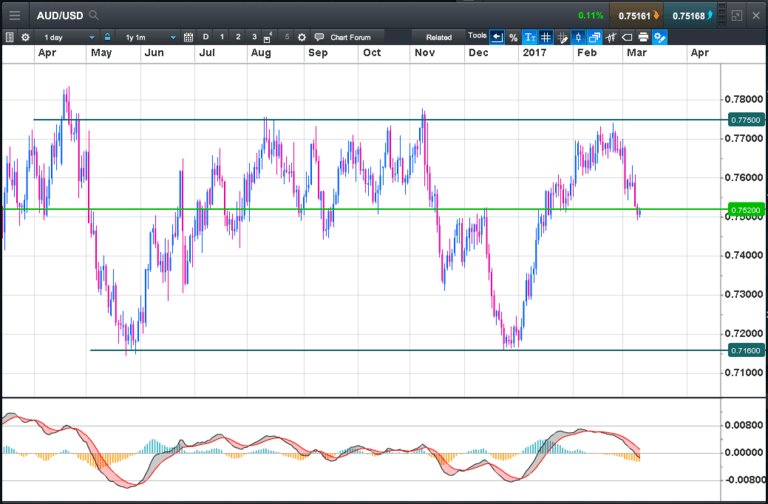Print the chart using printer icon
Screen dimensions: 768x504
coord(644,37)
